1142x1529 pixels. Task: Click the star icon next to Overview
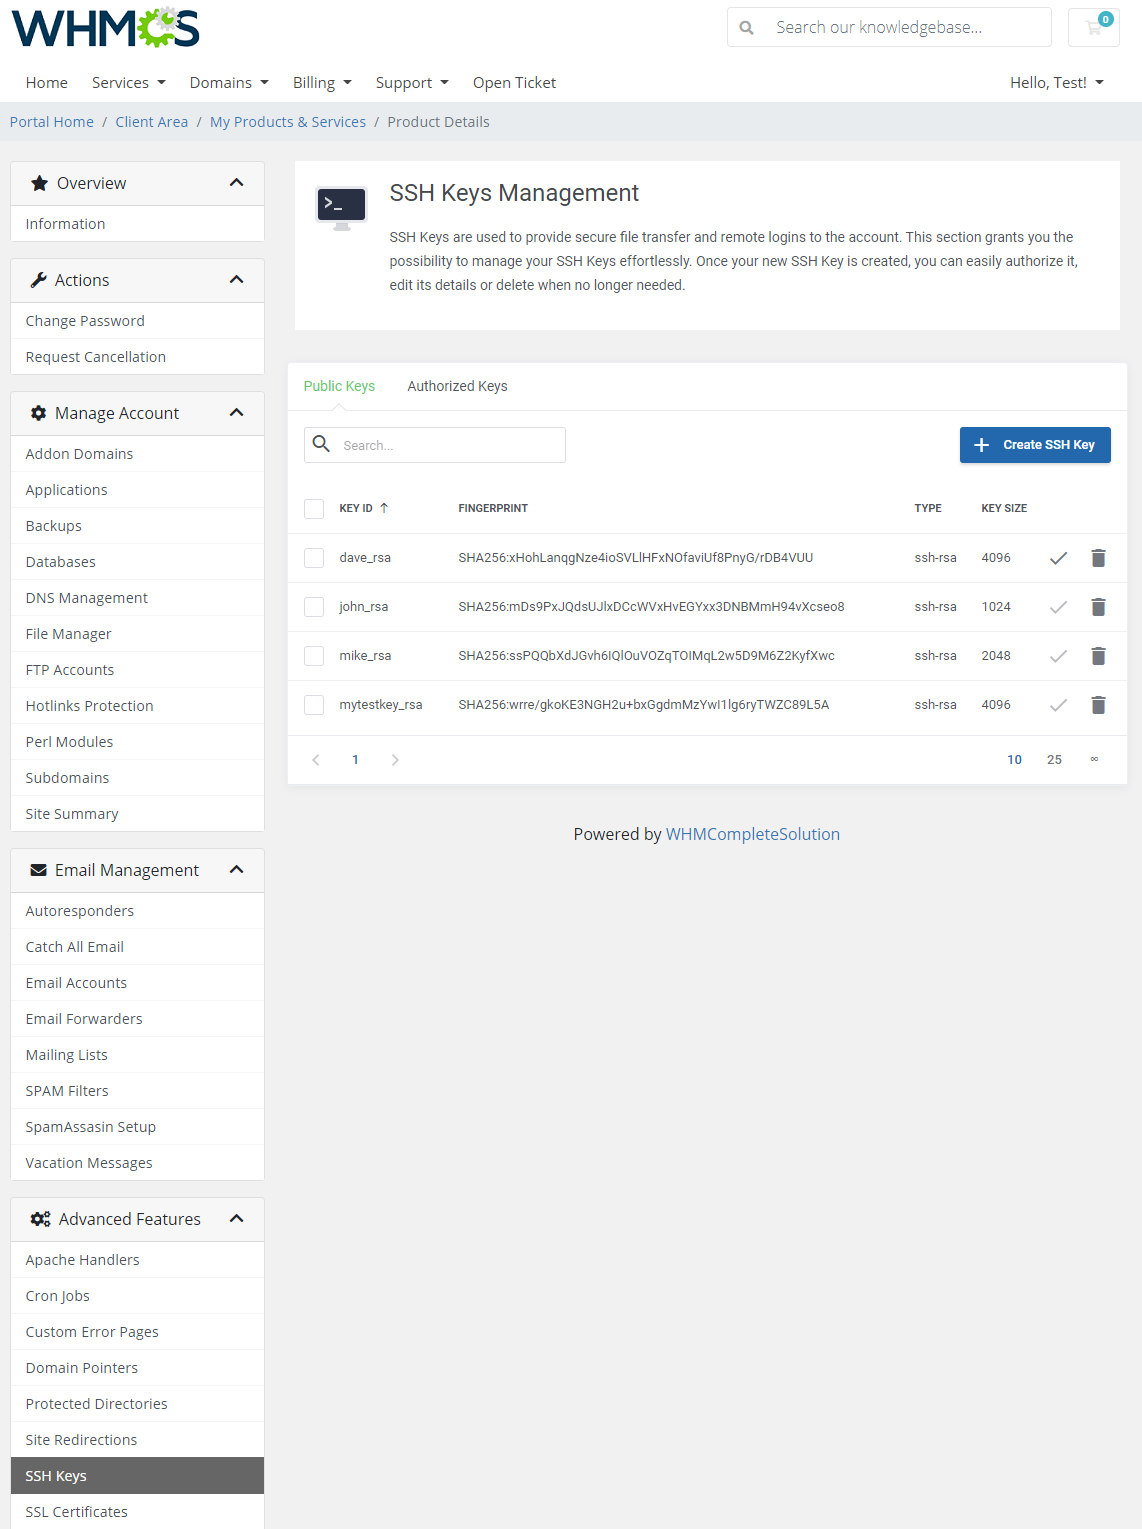click(39, 183)
